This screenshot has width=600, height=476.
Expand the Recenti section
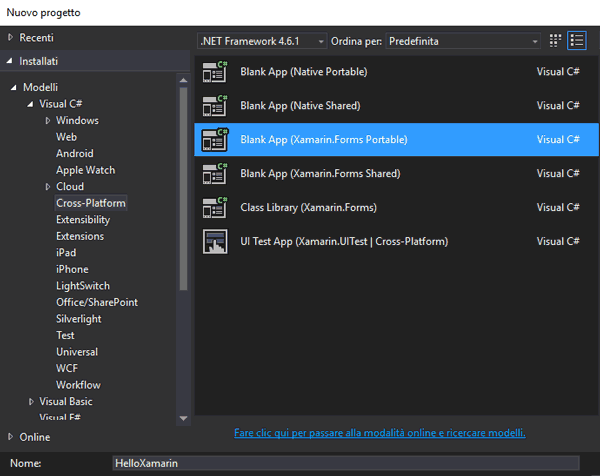click(x=11, y=37)
